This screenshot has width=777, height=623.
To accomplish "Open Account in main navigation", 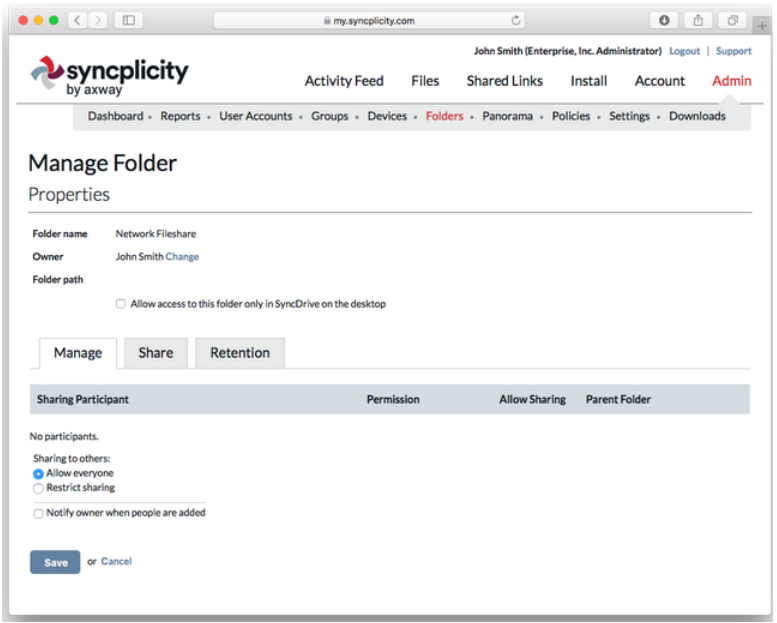I will point(660,81).
